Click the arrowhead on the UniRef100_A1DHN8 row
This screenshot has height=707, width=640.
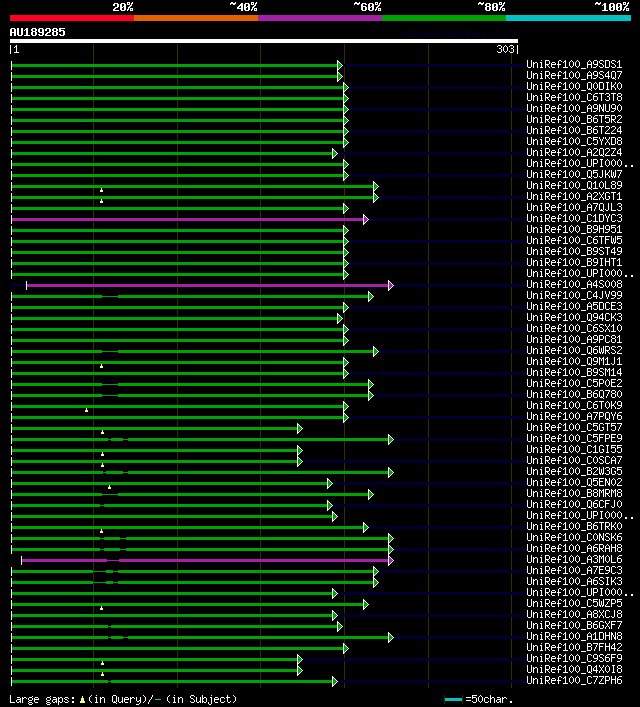click(391, 637)
